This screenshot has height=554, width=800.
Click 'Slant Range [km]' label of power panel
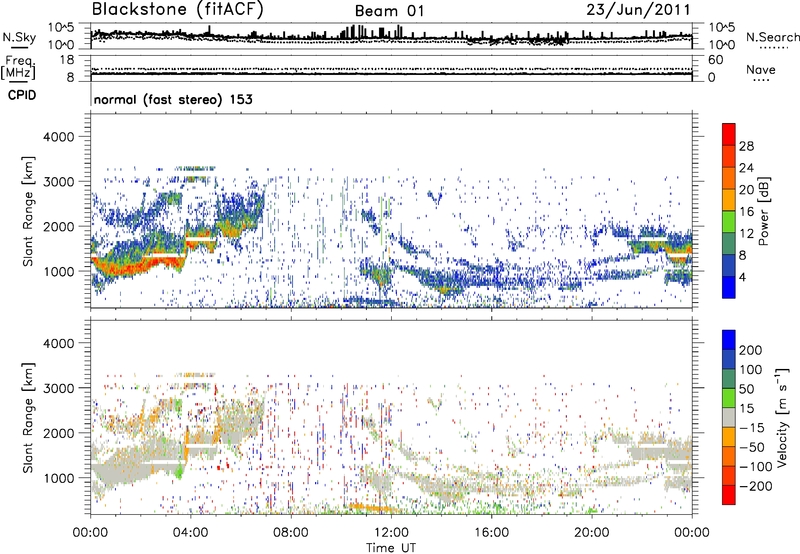click(x=28, y=211)
